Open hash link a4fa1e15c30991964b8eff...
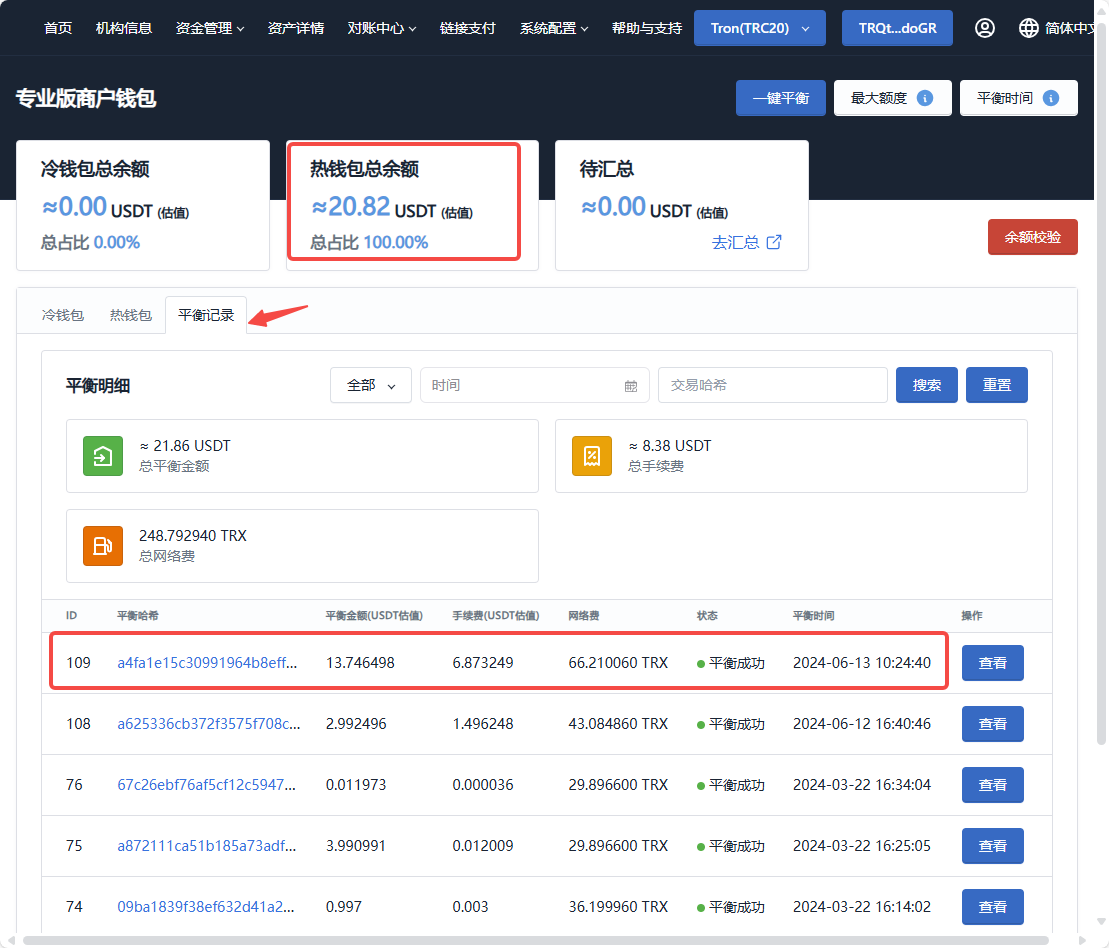 tap(207, 663)
